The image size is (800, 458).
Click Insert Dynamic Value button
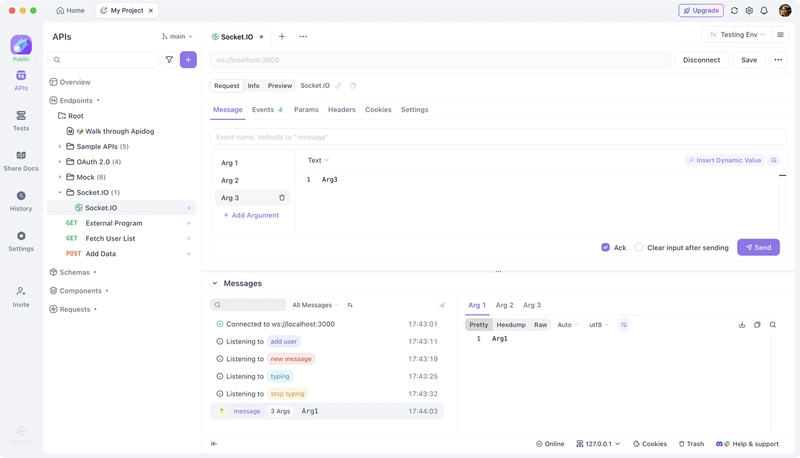pyautogui.click(x=724, y=160)
